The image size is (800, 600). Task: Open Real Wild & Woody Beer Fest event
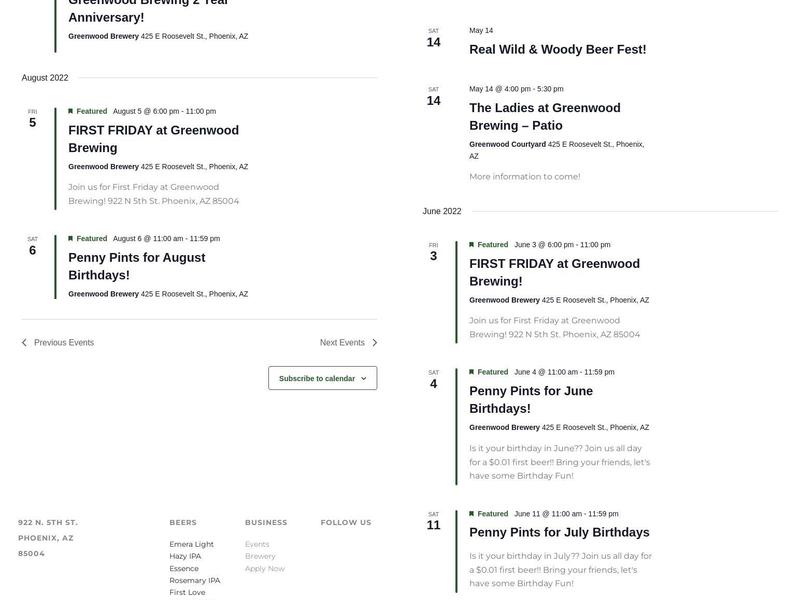[x=557, y=50]
